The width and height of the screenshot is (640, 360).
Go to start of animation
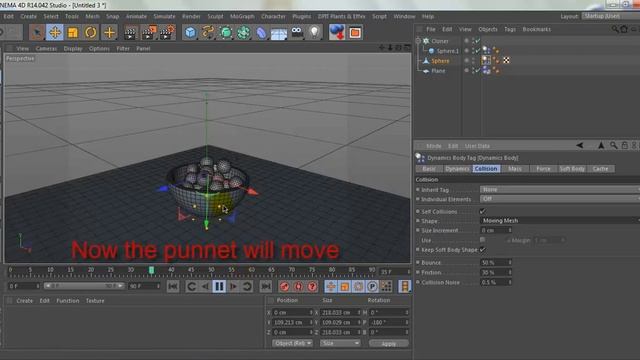click(173, 287)
